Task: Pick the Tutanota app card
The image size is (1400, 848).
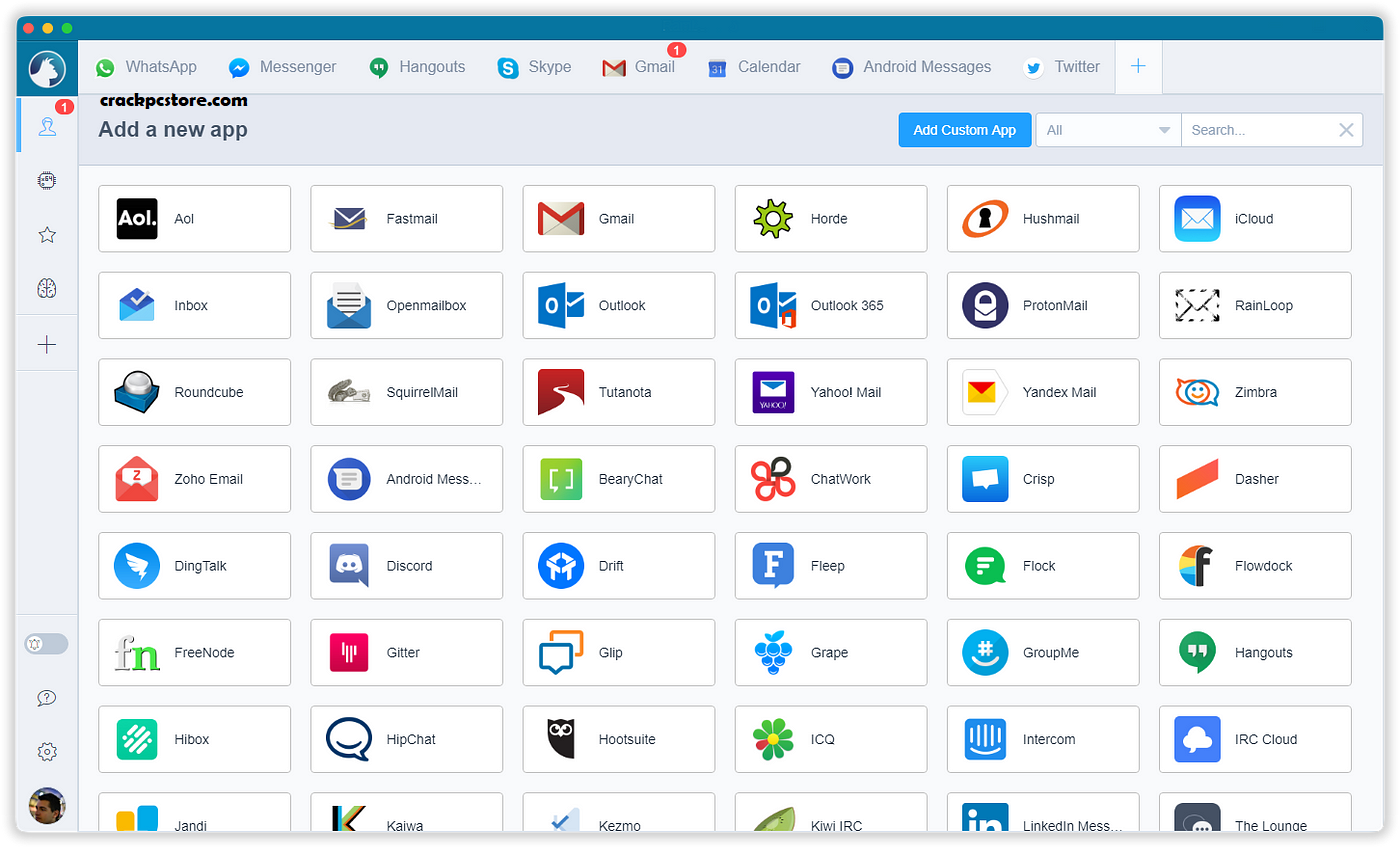Action: point(619,392)
